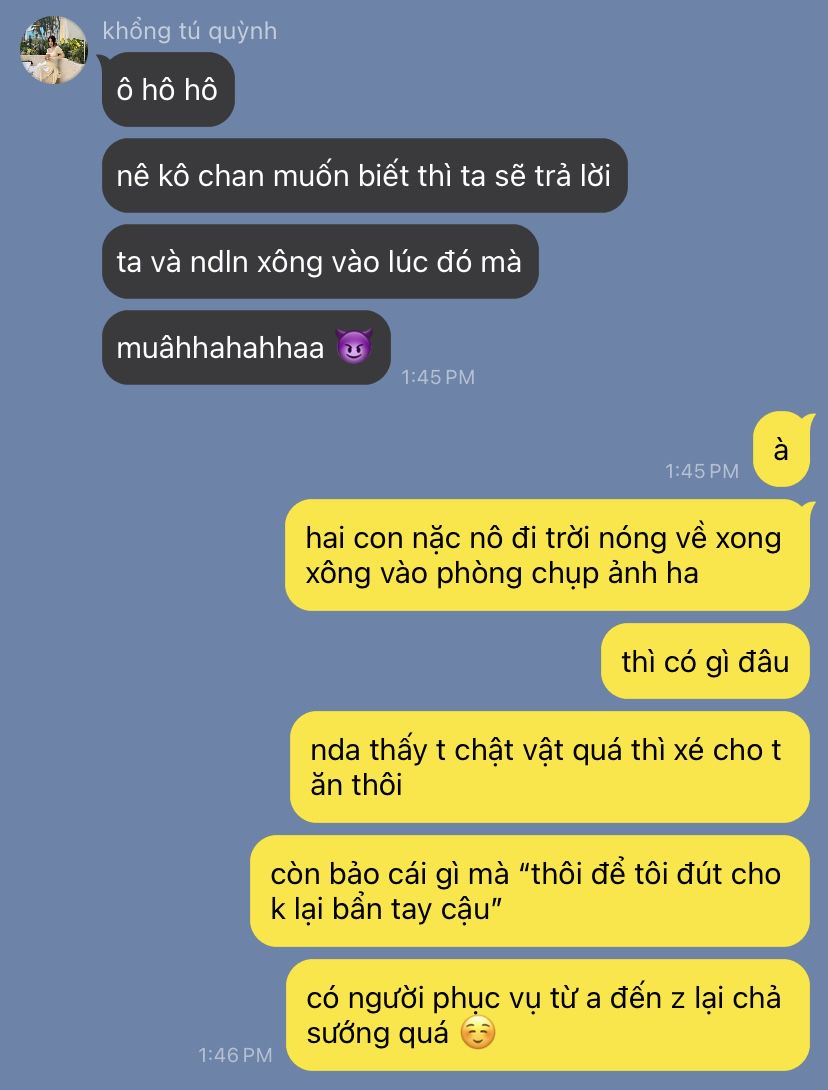Tap the words "ăn thôi" in yellow bubble
This screenshot has height=1090, width=828.
coord(357,785)
